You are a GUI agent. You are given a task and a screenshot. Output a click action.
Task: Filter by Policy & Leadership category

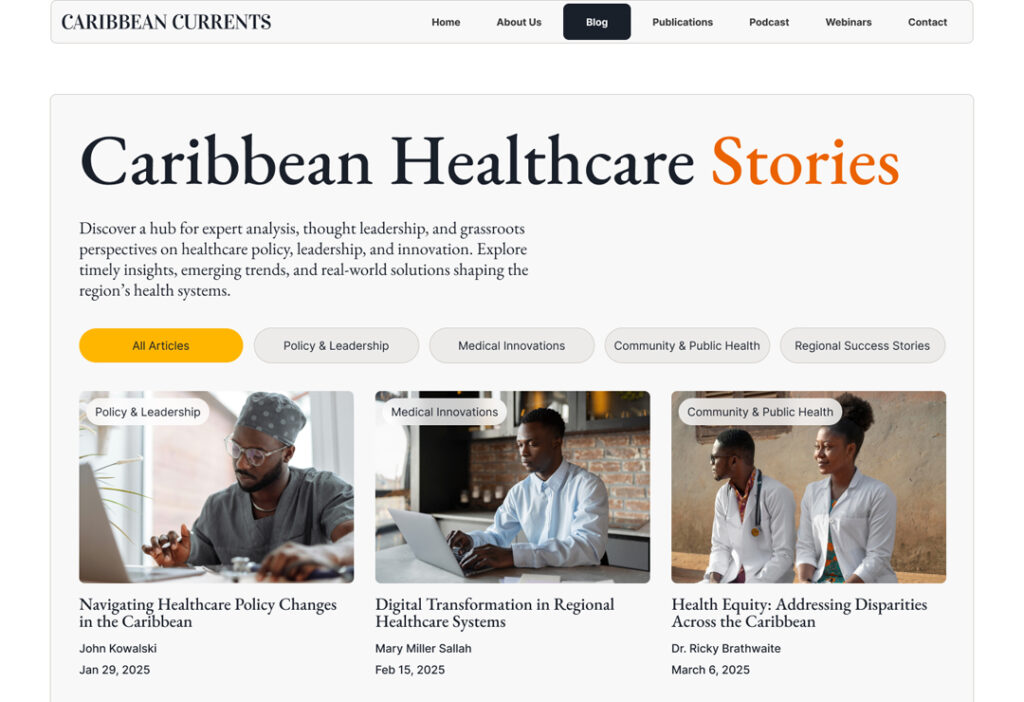coord(336,345)
